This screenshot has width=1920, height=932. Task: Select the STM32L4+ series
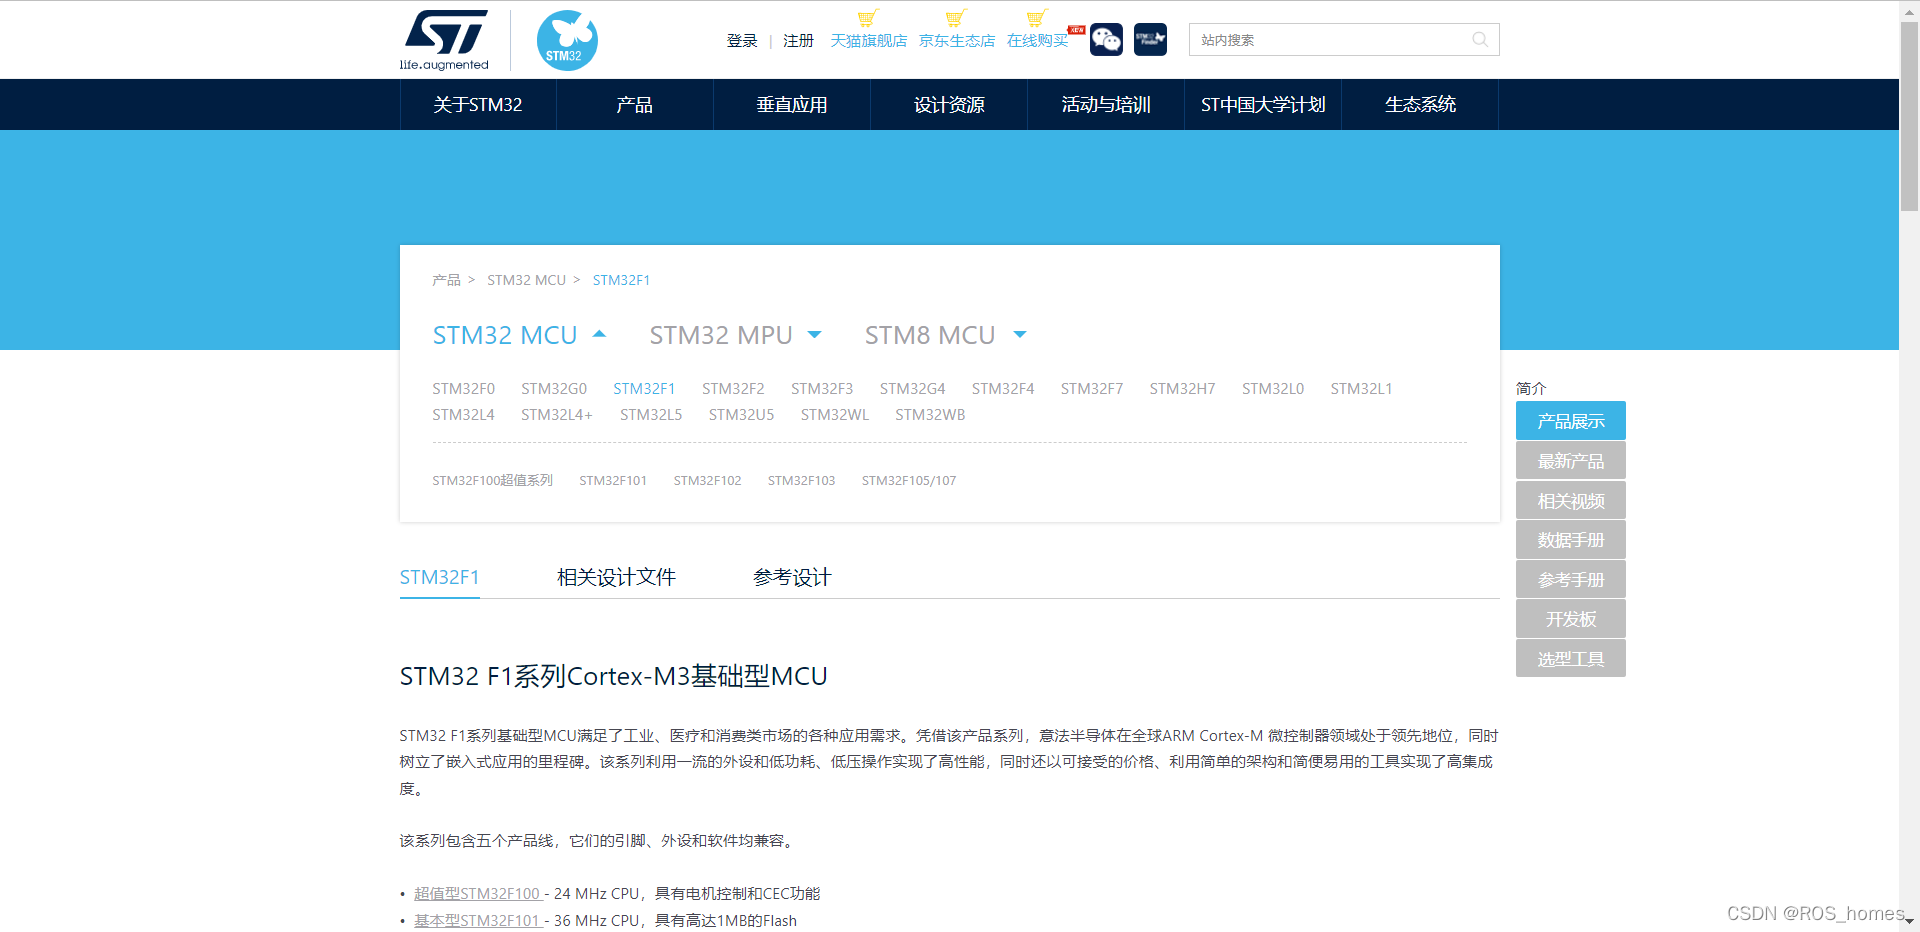point(557,415)
